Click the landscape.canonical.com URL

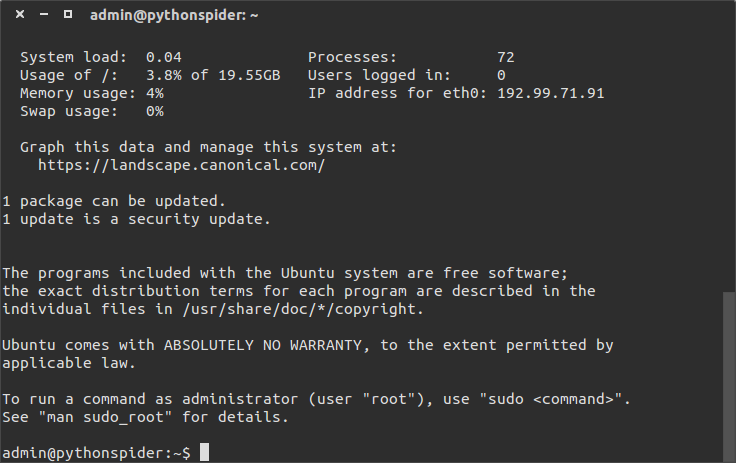pyautogui.click(x=181, y=166)
